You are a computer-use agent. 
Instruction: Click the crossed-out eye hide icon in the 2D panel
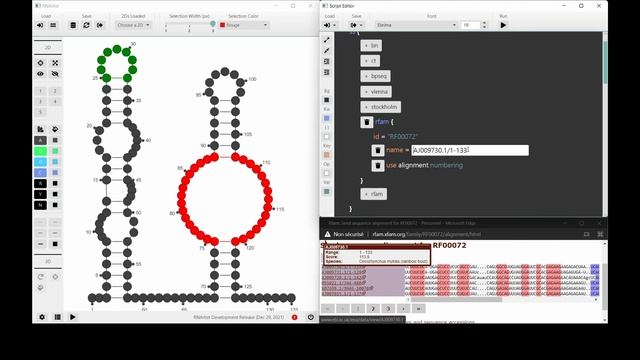[55, 74]
